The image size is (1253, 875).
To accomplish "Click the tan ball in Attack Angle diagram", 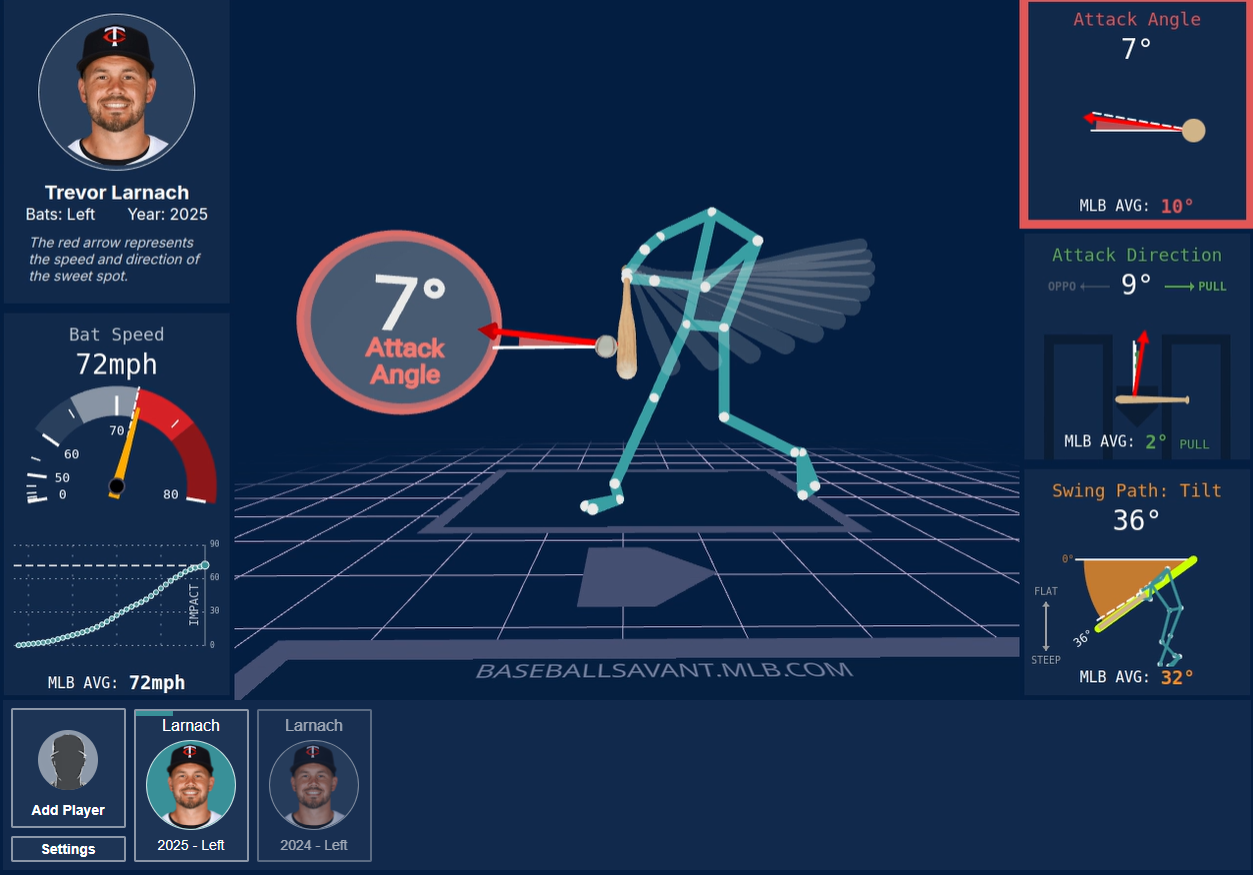I will tap(1193, 131).
